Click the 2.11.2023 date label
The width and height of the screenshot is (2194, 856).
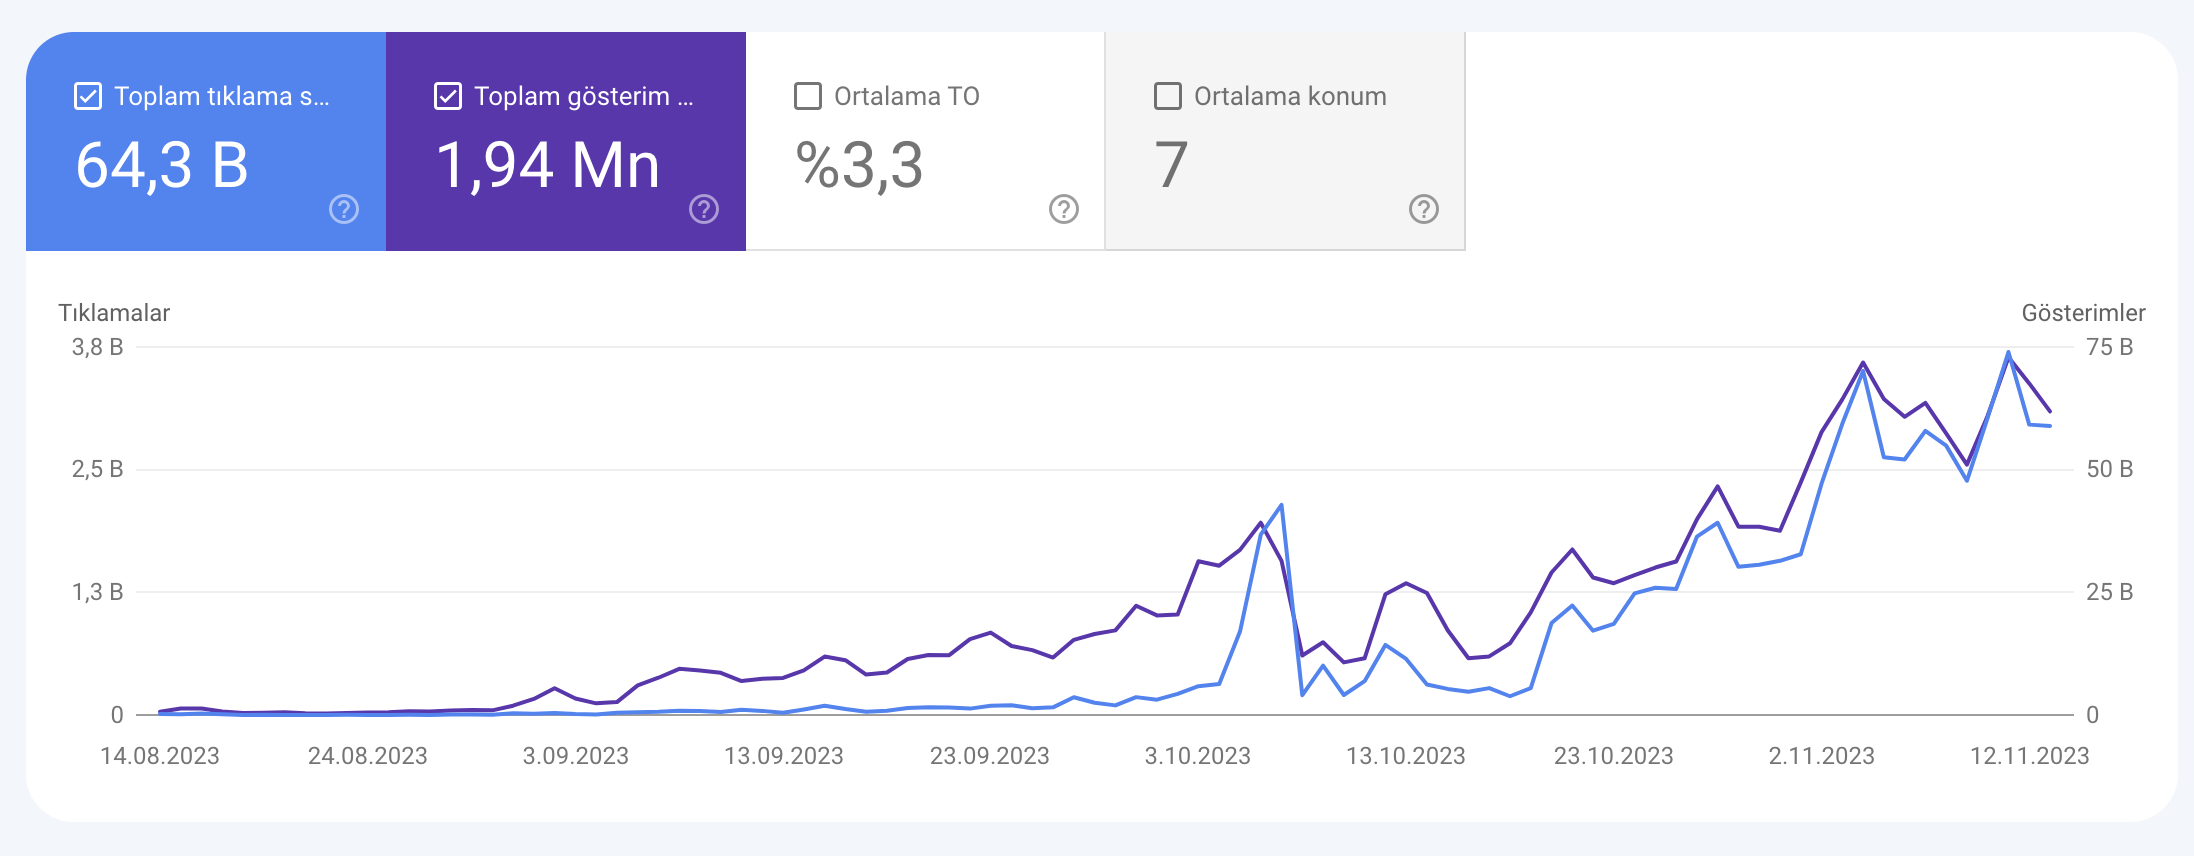coord(1822,756)
